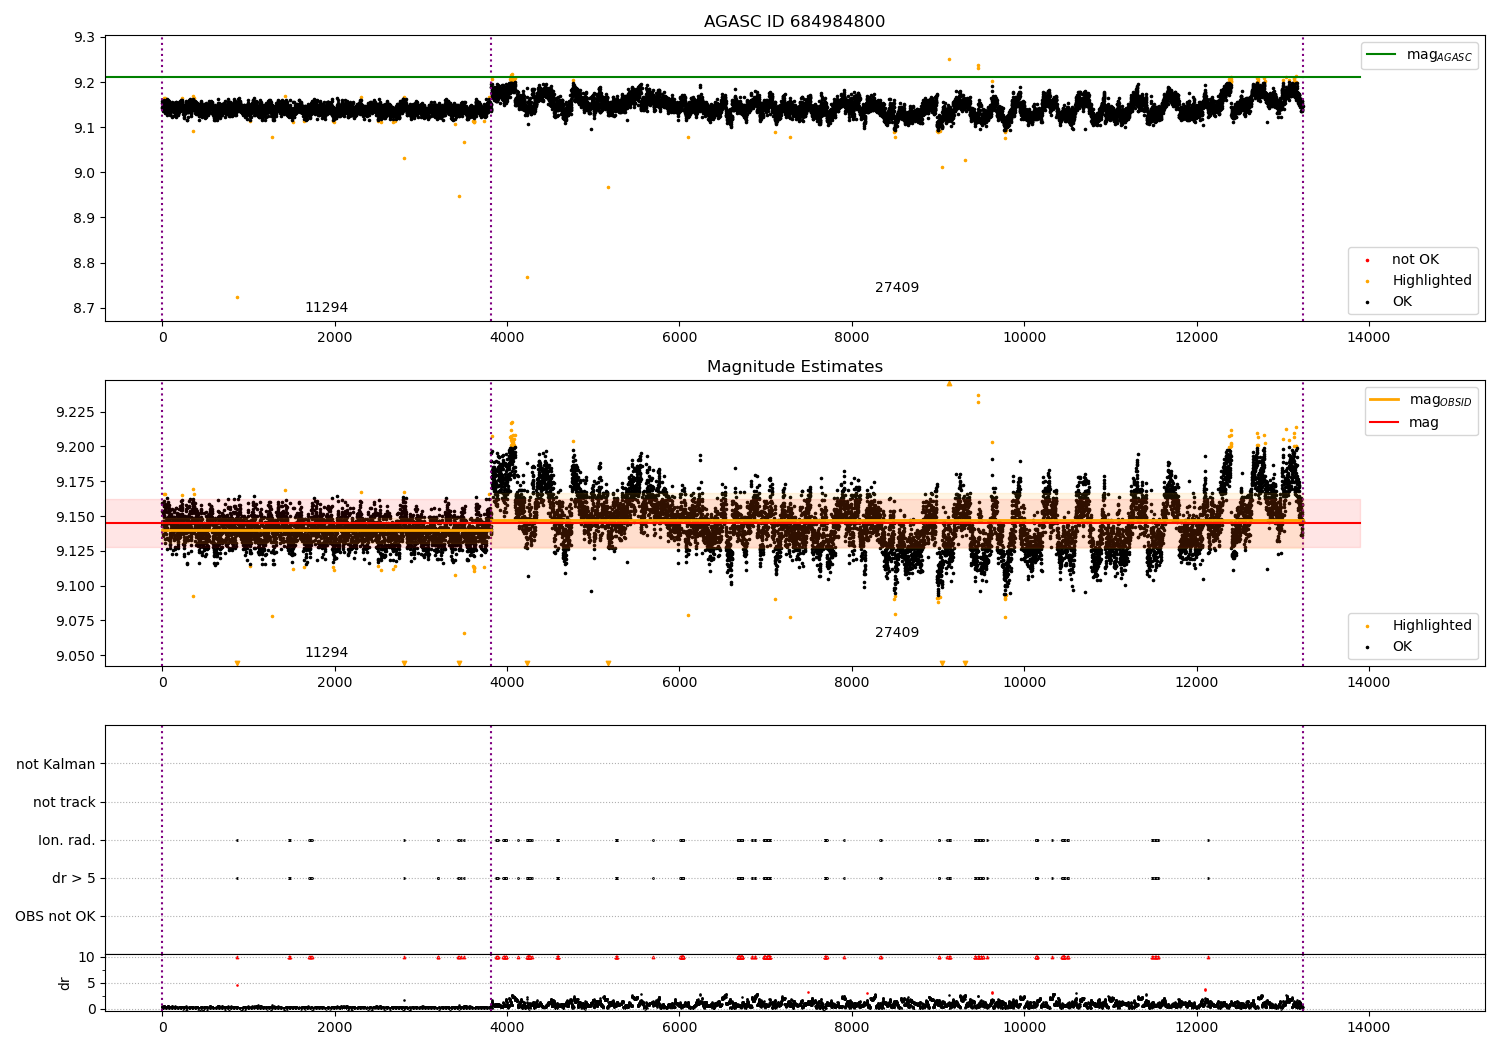The width and height of the screenshot is (1500, 1050).
Task: Click y-axis tick 8.8 in top panel
Action: (x=85, y=264)
